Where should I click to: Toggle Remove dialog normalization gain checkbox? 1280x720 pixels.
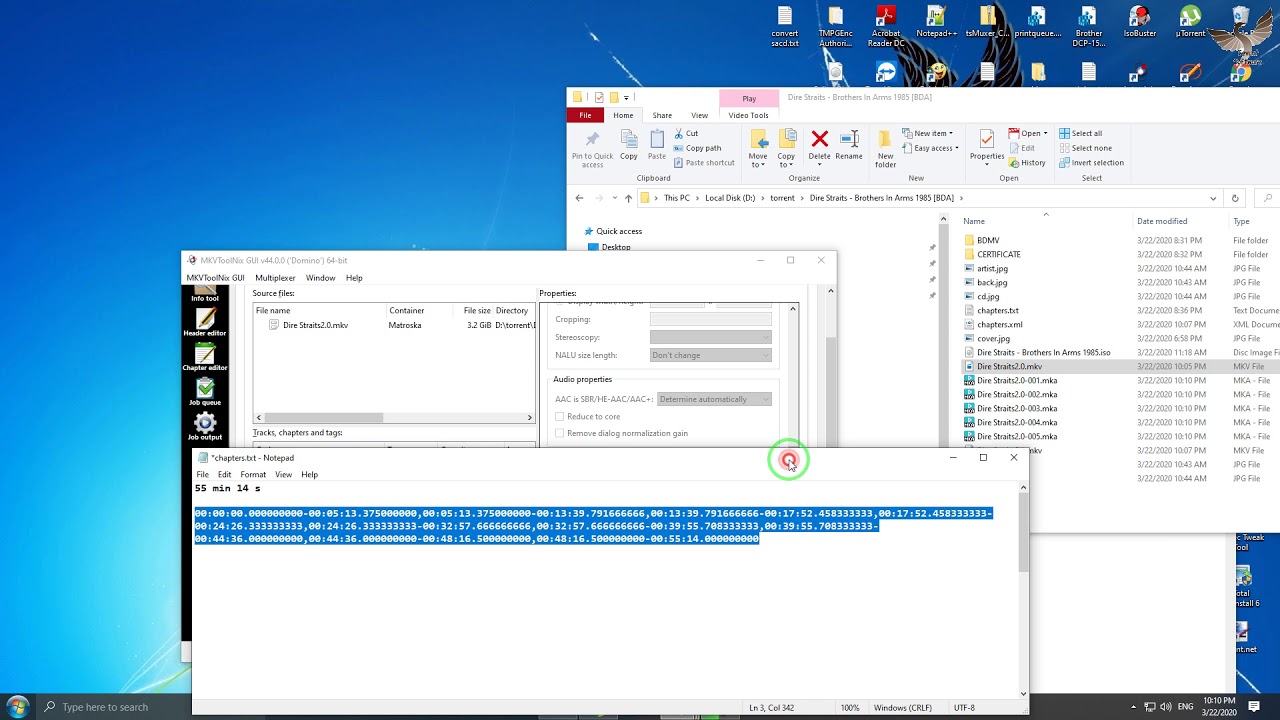coord(560,433)
